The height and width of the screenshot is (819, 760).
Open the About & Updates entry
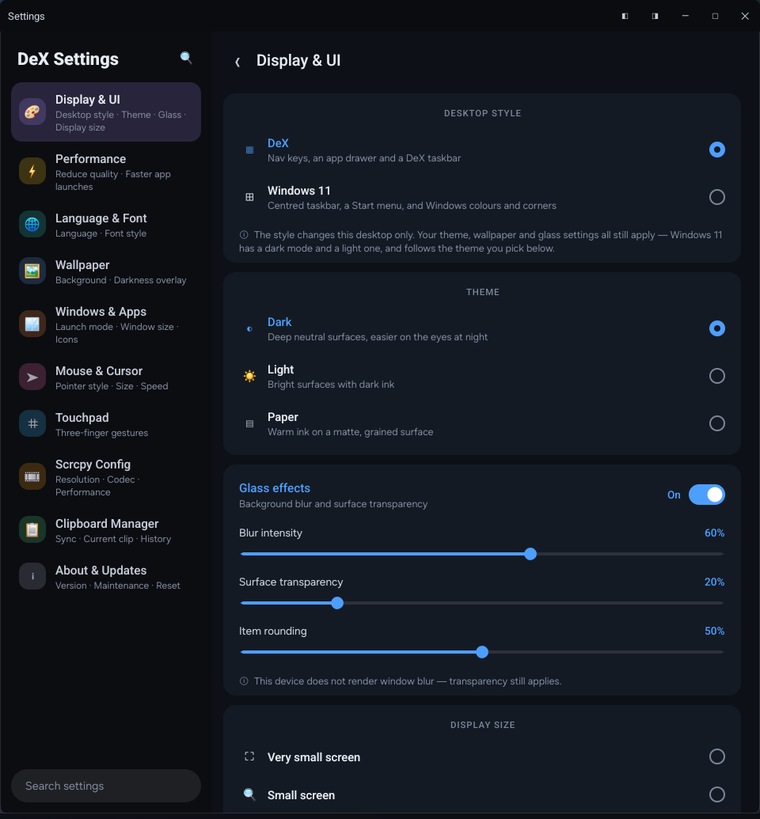[x=106, y=577]
